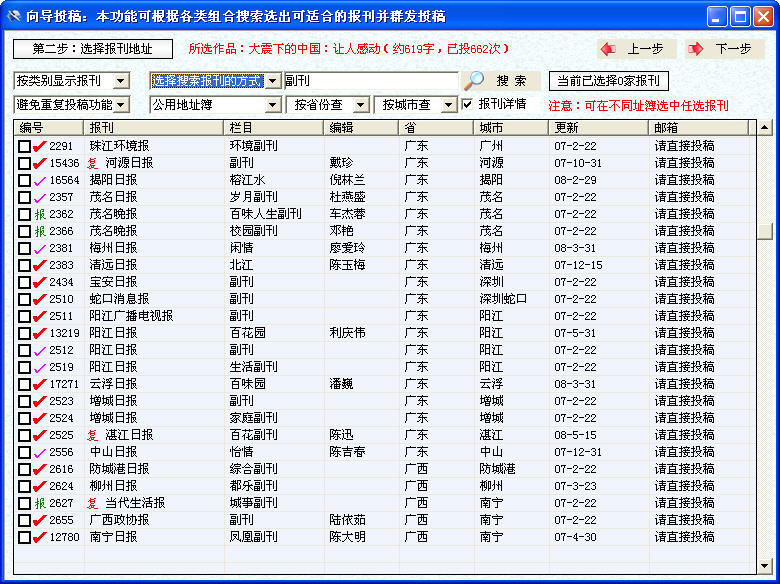Click the red check mark on row 2291
The image size is (780, 584).
pyautogui.click(x=39, y=146)
